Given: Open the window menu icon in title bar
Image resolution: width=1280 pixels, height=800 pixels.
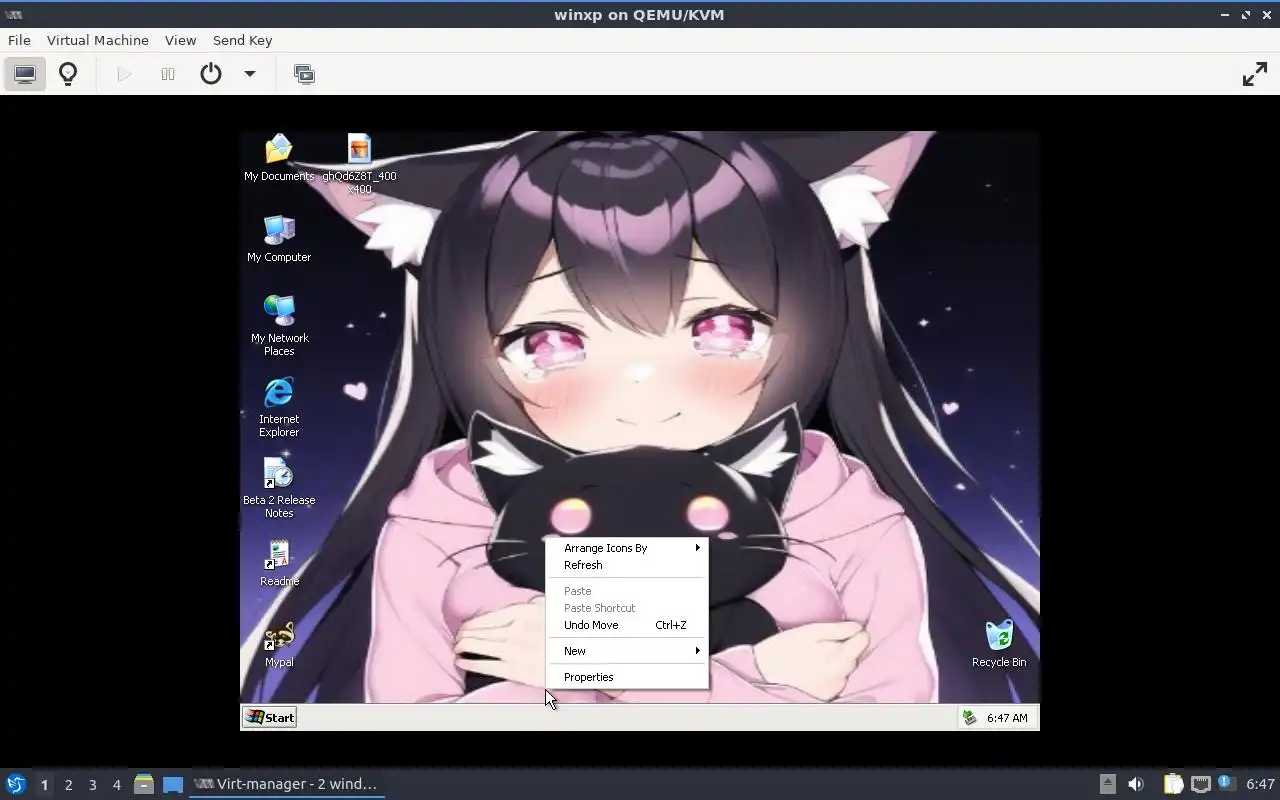Looking at the screenshot, I should [14, 15].
